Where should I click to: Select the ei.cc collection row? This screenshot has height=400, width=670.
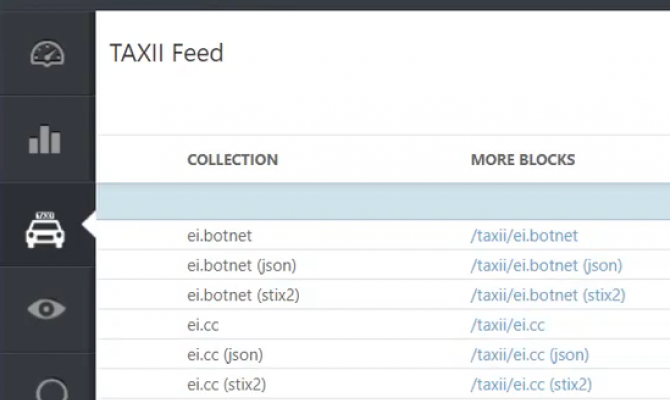(203, 325)
